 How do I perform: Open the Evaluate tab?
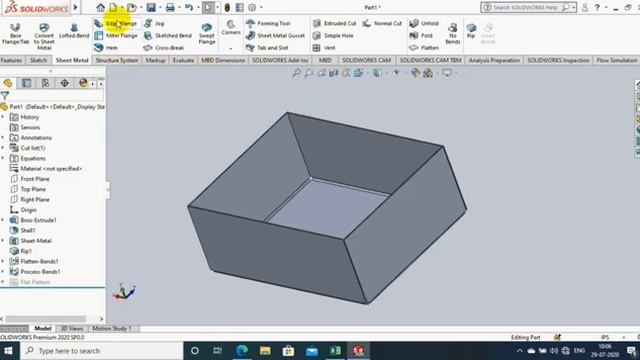point(183,60)
